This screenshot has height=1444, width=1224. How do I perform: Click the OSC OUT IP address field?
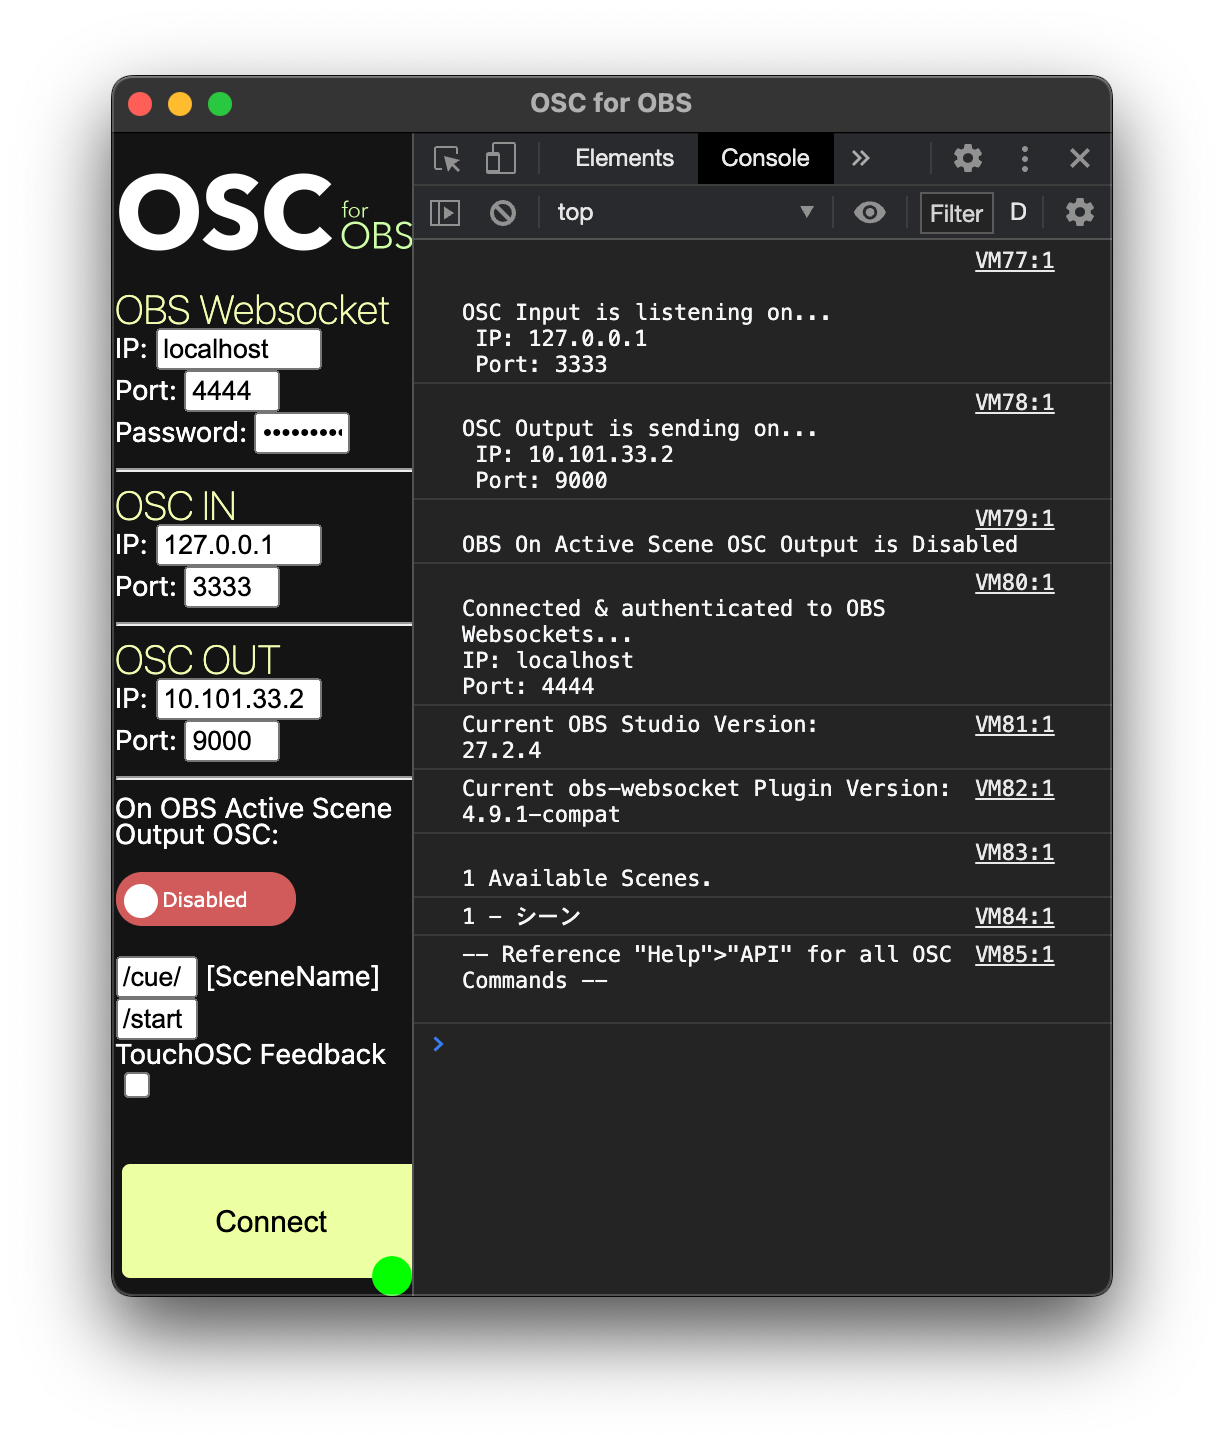click(x=238, y=699)
